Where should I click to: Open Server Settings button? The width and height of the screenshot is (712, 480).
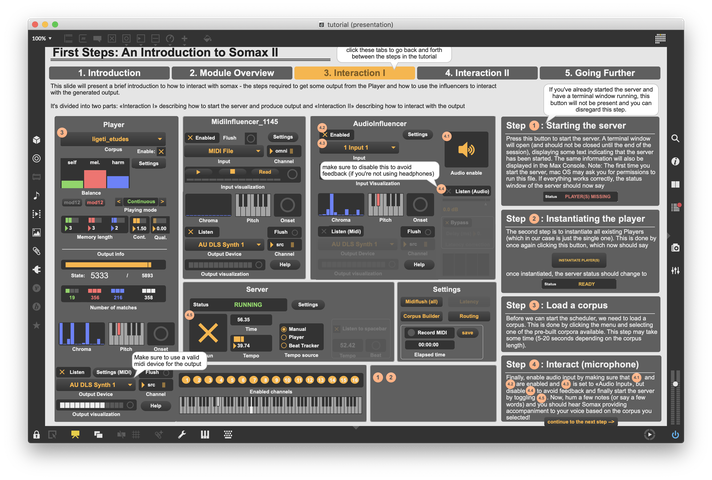308,305
